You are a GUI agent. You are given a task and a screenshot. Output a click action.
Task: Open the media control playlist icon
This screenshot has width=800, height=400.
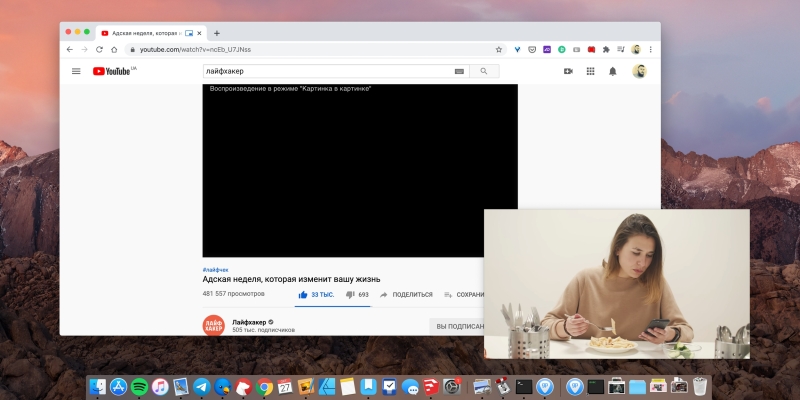coord(621,49)
